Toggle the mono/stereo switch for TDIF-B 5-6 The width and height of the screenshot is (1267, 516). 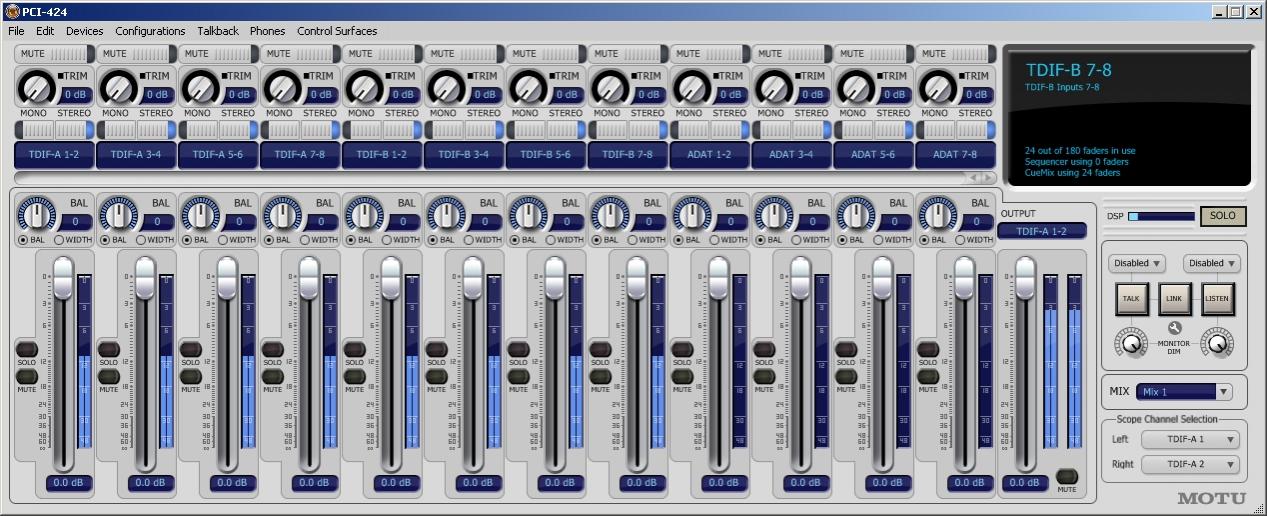click(545, 130)
